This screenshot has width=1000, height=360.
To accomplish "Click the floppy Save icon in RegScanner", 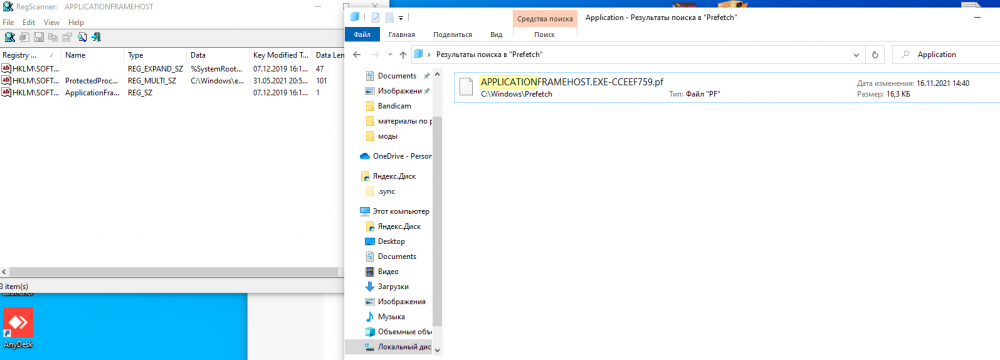I will coord(38,37).
